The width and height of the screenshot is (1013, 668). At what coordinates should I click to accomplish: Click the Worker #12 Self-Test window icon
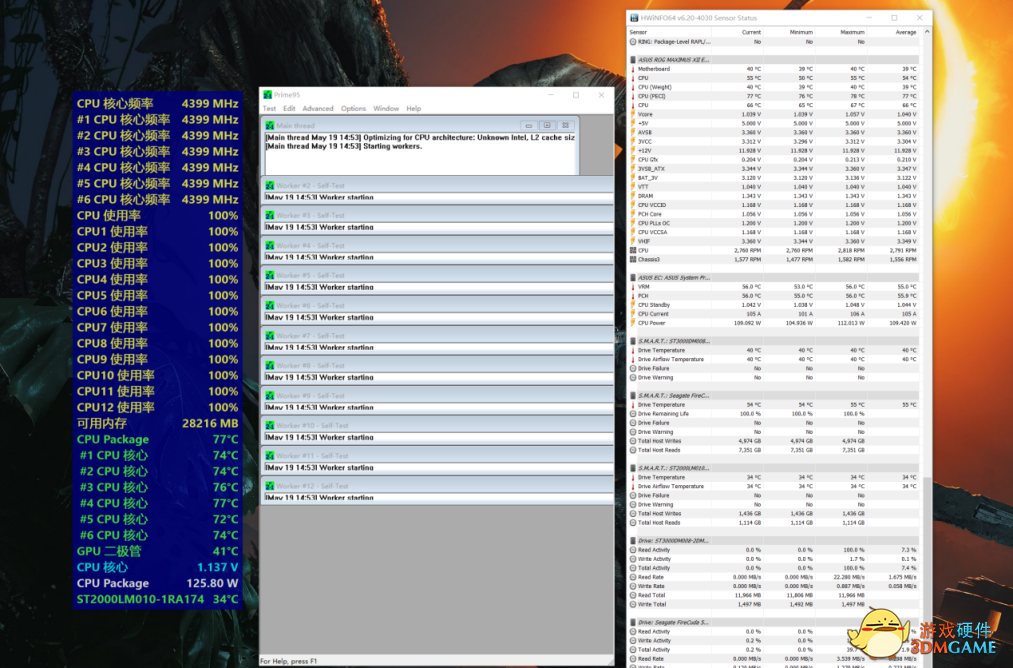(270, 486)
